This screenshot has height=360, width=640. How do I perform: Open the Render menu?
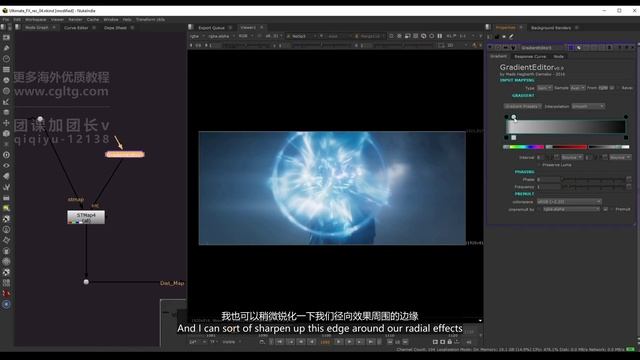pos(75,20)
